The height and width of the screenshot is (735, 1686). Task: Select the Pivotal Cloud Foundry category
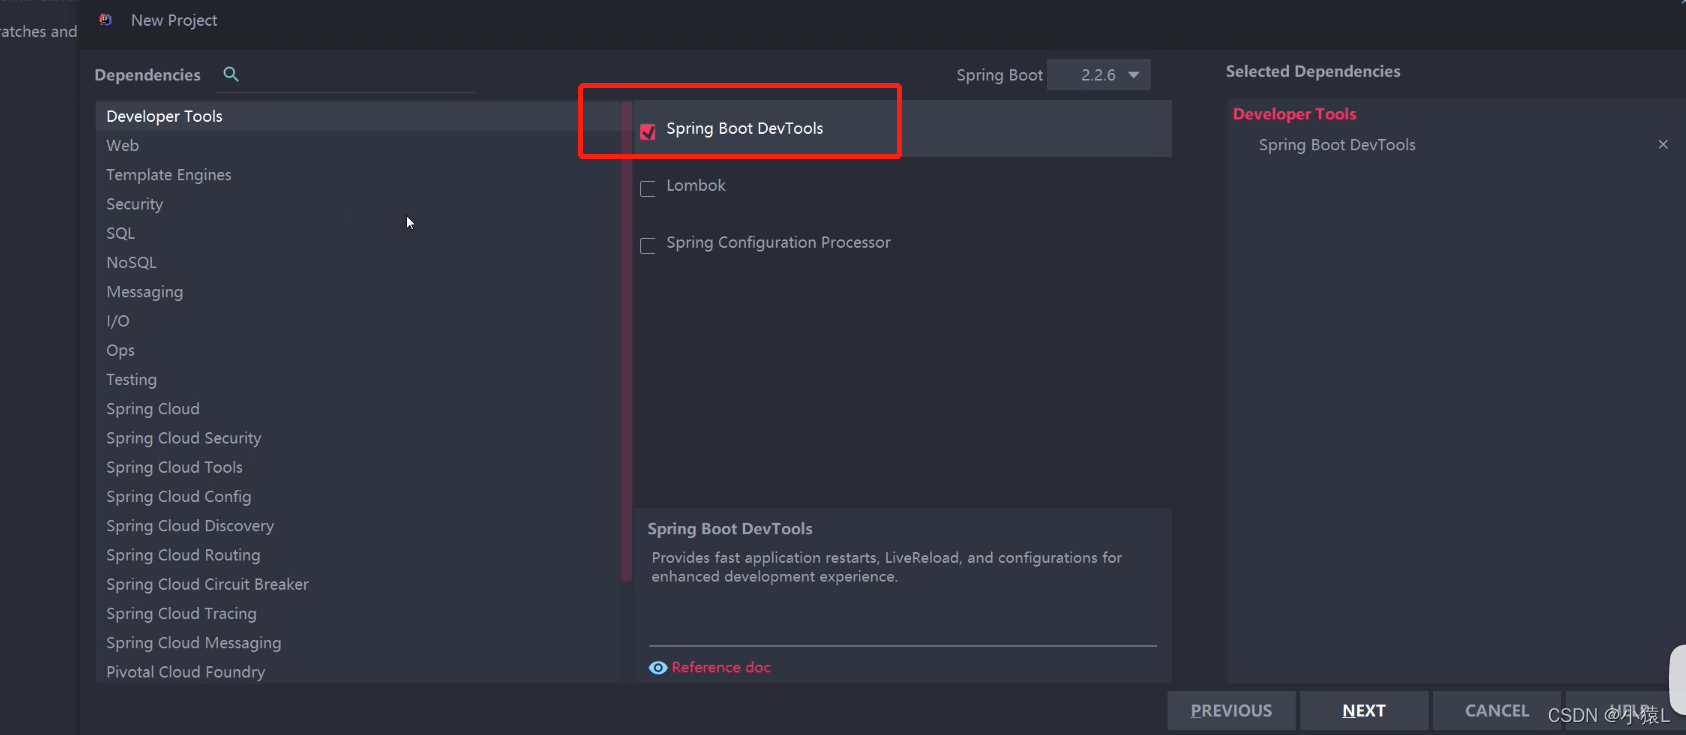coord(359,672)
